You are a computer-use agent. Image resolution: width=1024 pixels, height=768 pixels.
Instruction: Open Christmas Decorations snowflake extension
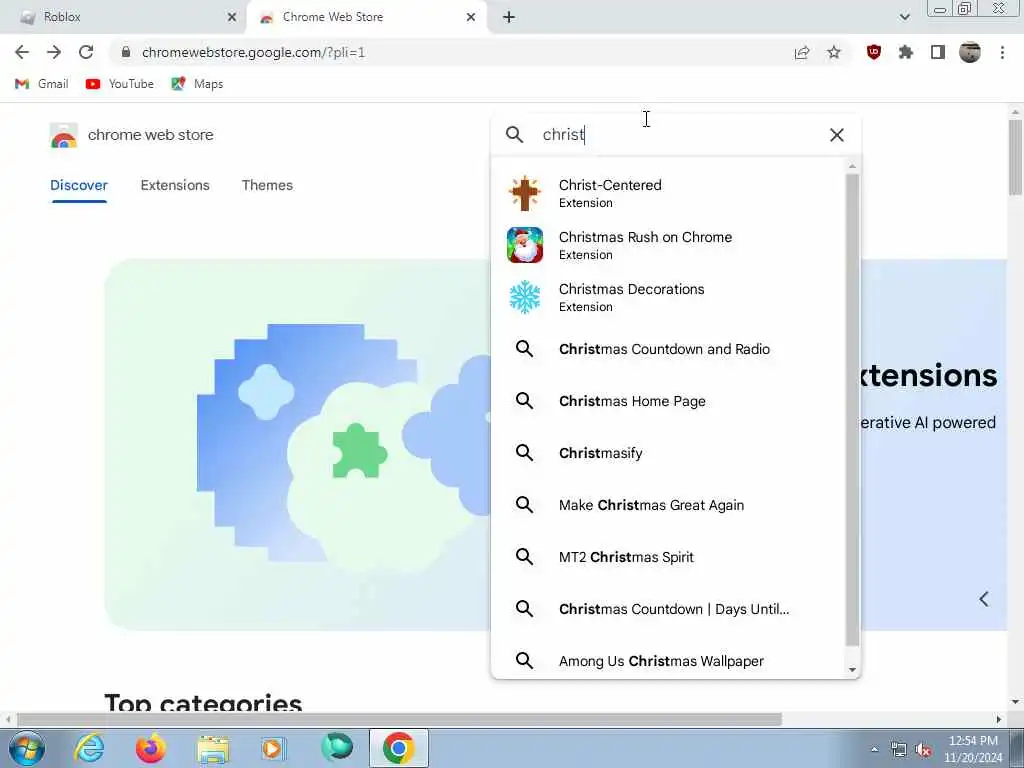(669, 297)
